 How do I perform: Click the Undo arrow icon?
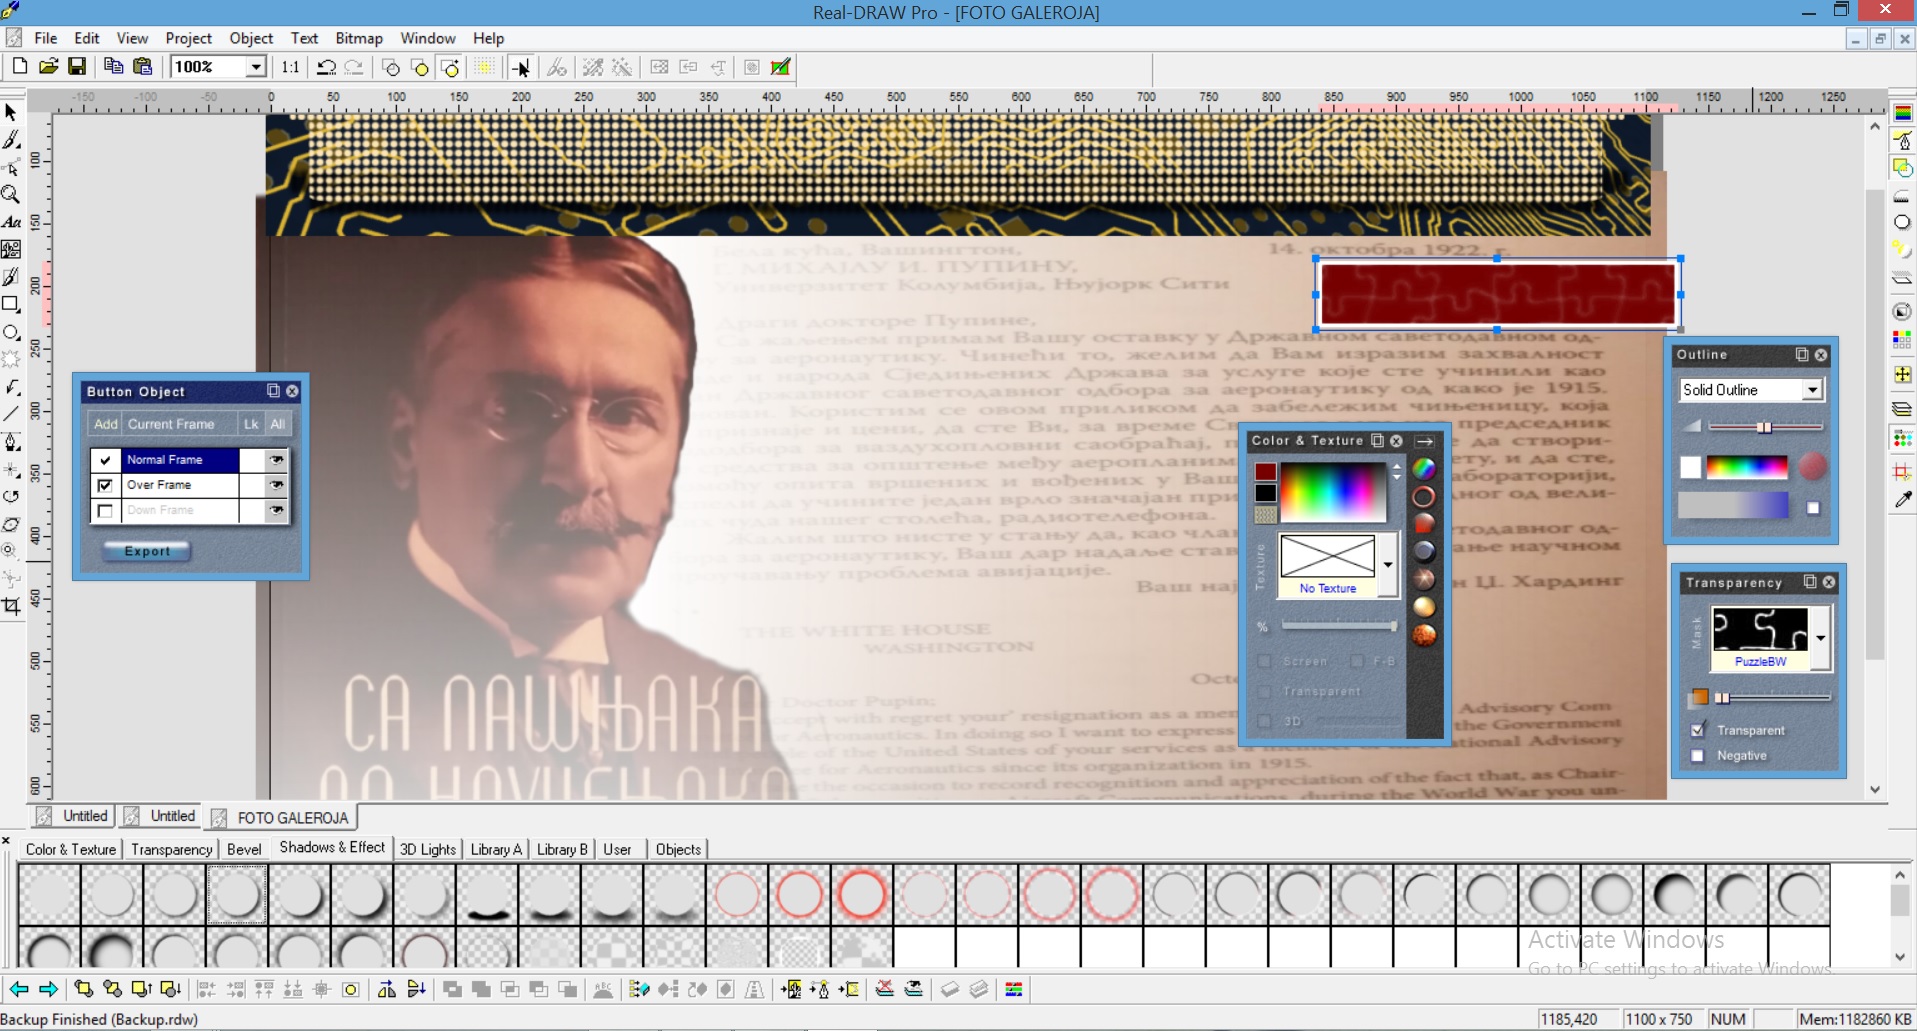tap(326, 67)
